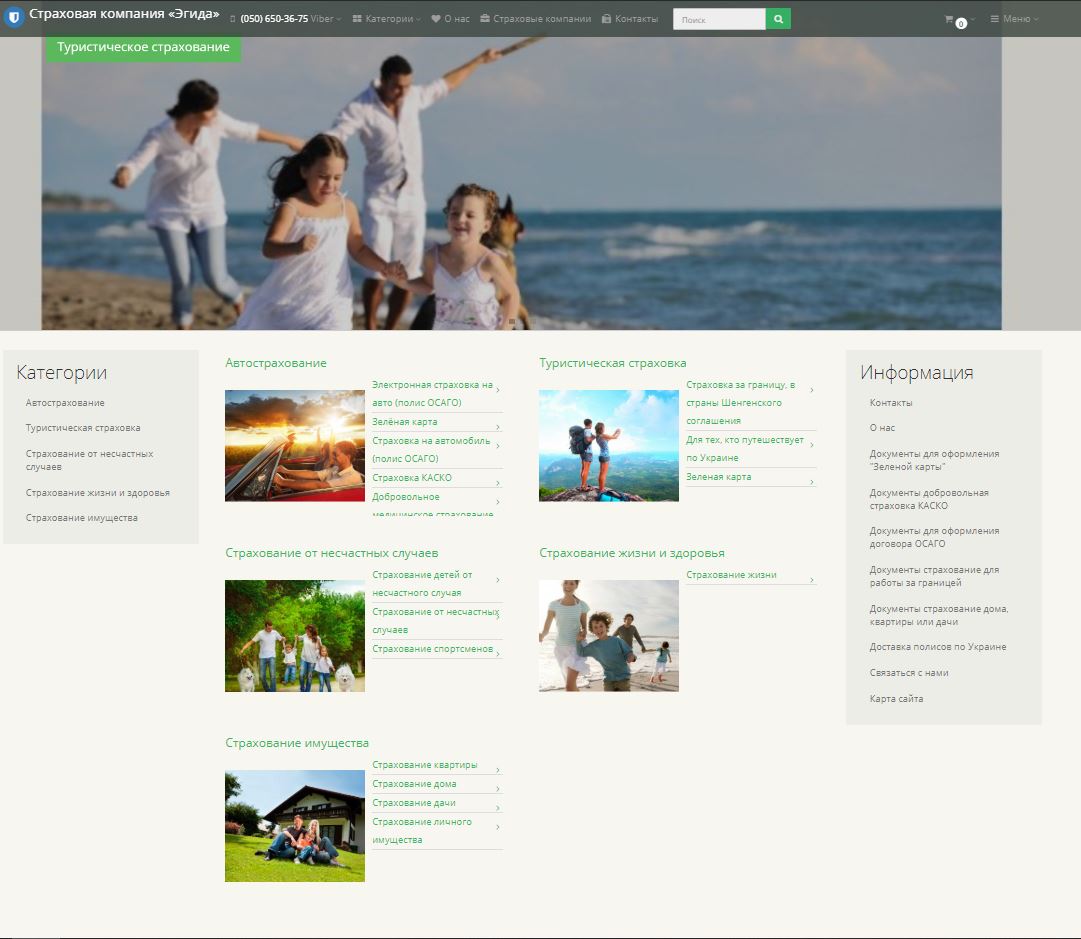Click the grid icon beside Категории

pyautogui.click(x=357, y=19)
